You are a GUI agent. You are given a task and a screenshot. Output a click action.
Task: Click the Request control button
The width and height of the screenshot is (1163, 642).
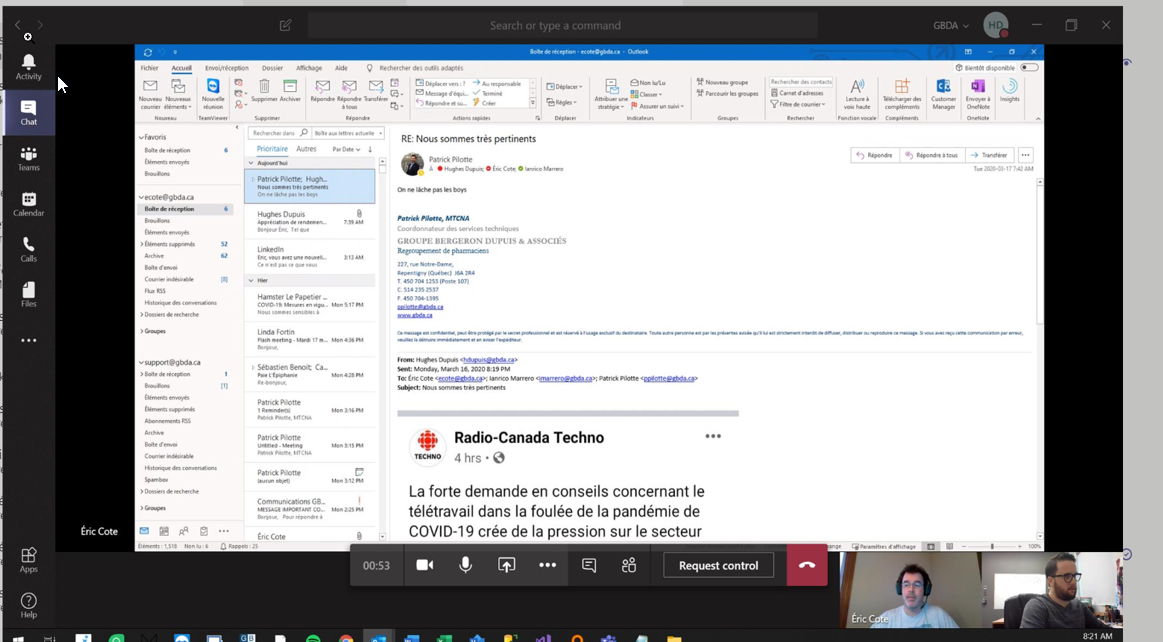[718, 565]
